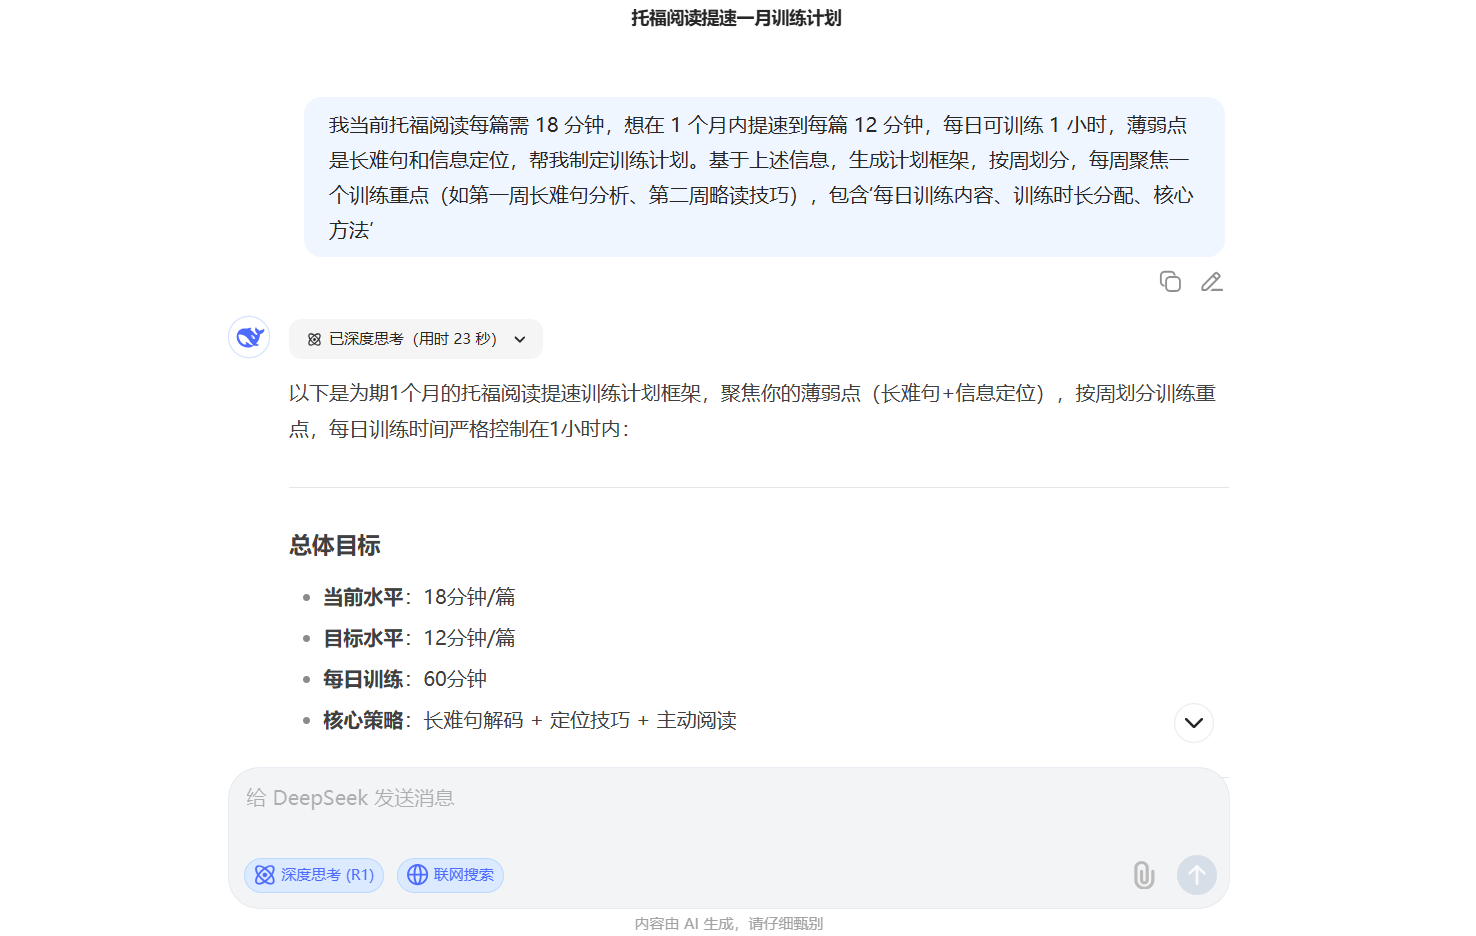
Task: Click the reply's introductory paragraph
Action: [750, 411]
